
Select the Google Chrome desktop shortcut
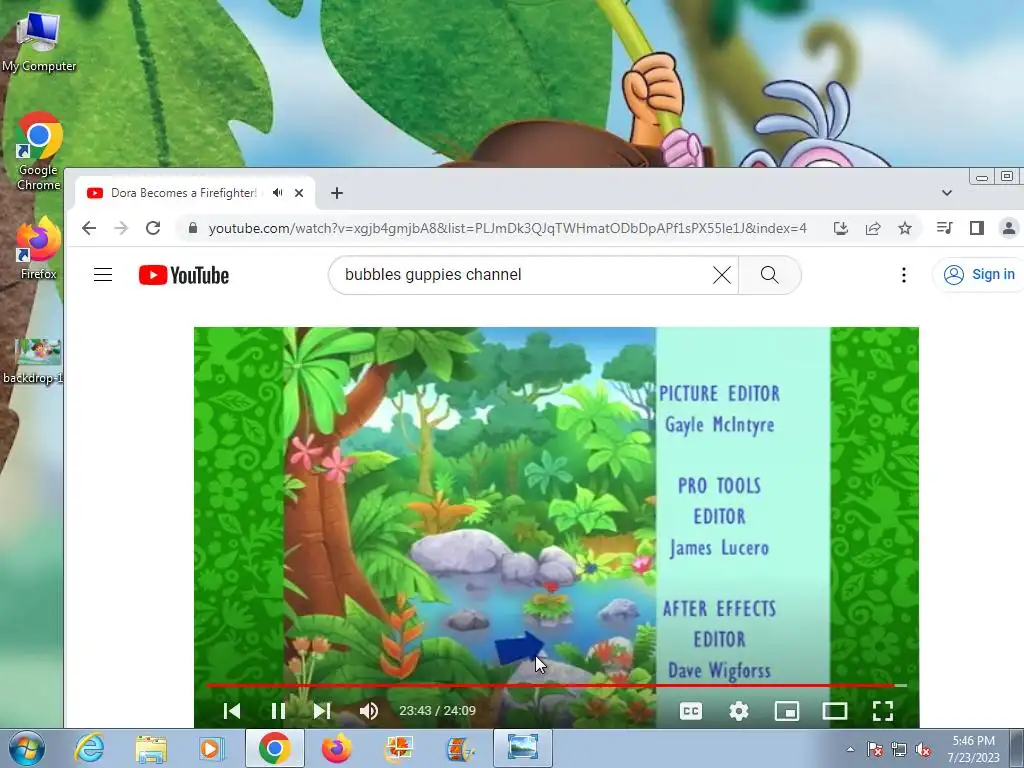[x=38, y=152]
